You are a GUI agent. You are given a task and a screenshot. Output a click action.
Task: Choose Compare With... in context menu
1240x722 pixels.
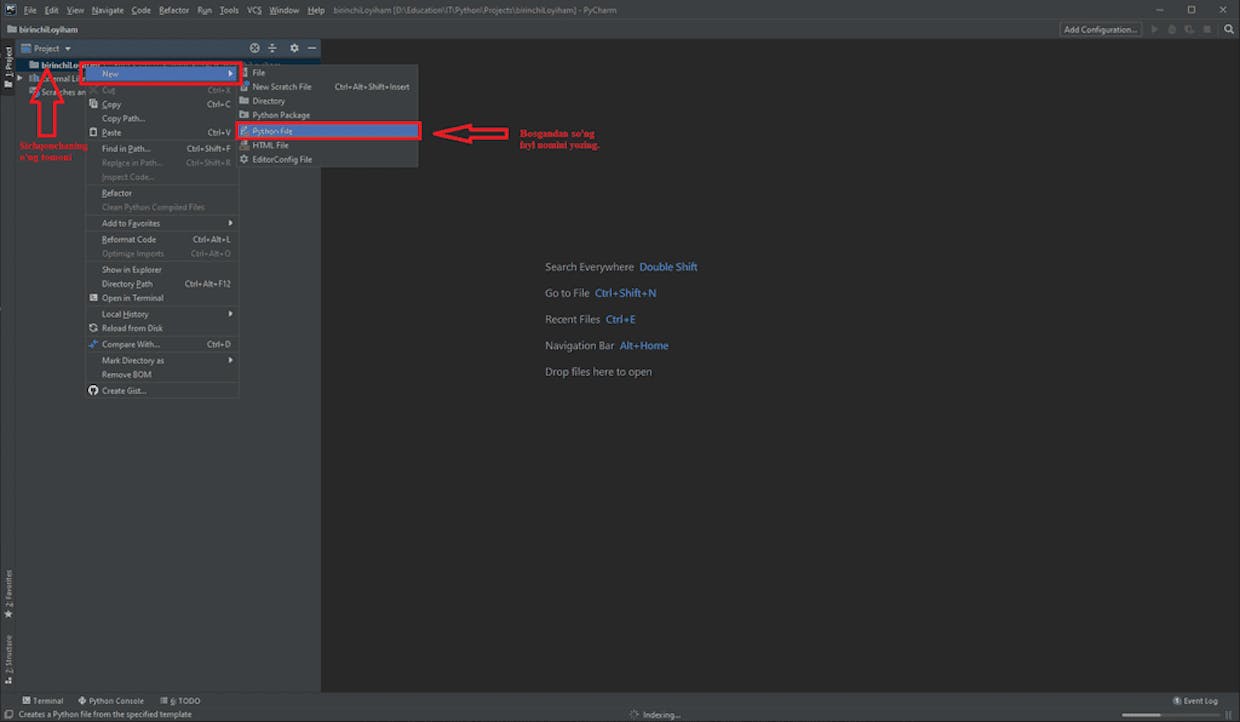[x=161, y=345]
